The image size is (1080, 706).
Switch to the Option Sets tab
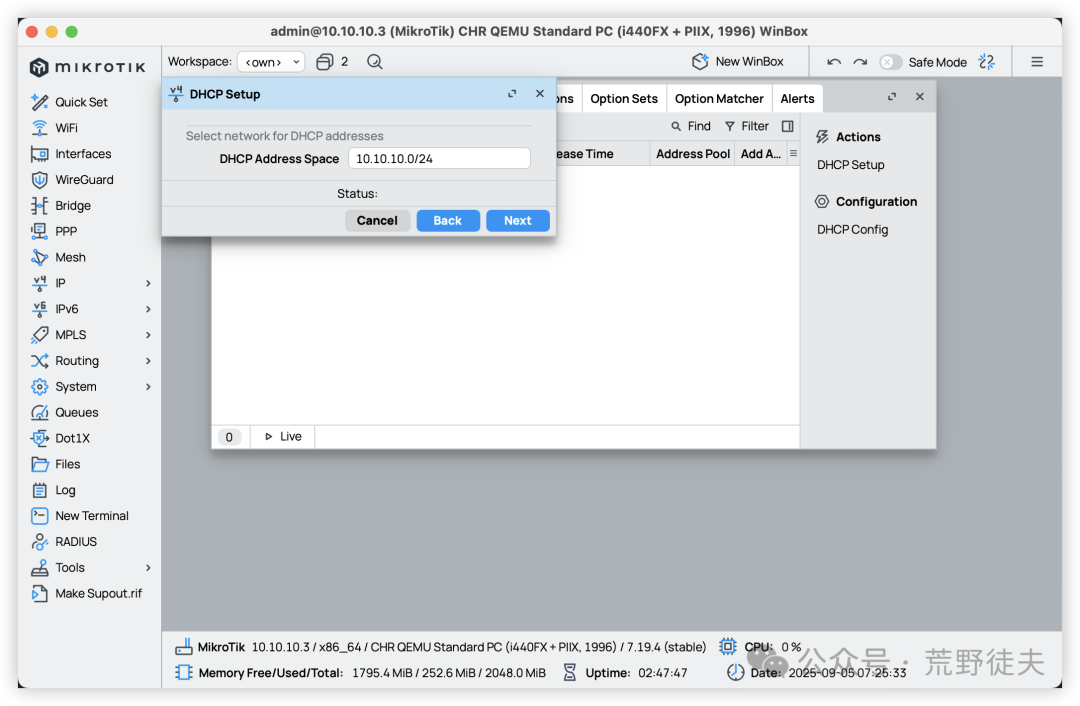tap(624, 98)
